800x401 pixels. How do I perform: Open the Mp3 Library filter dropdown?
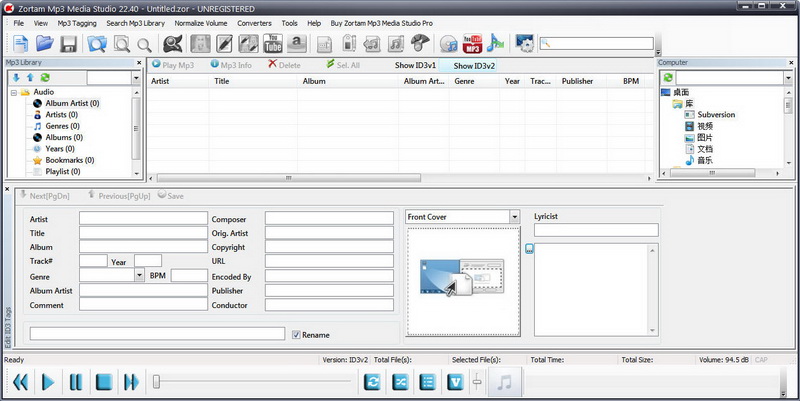(136, 78)
